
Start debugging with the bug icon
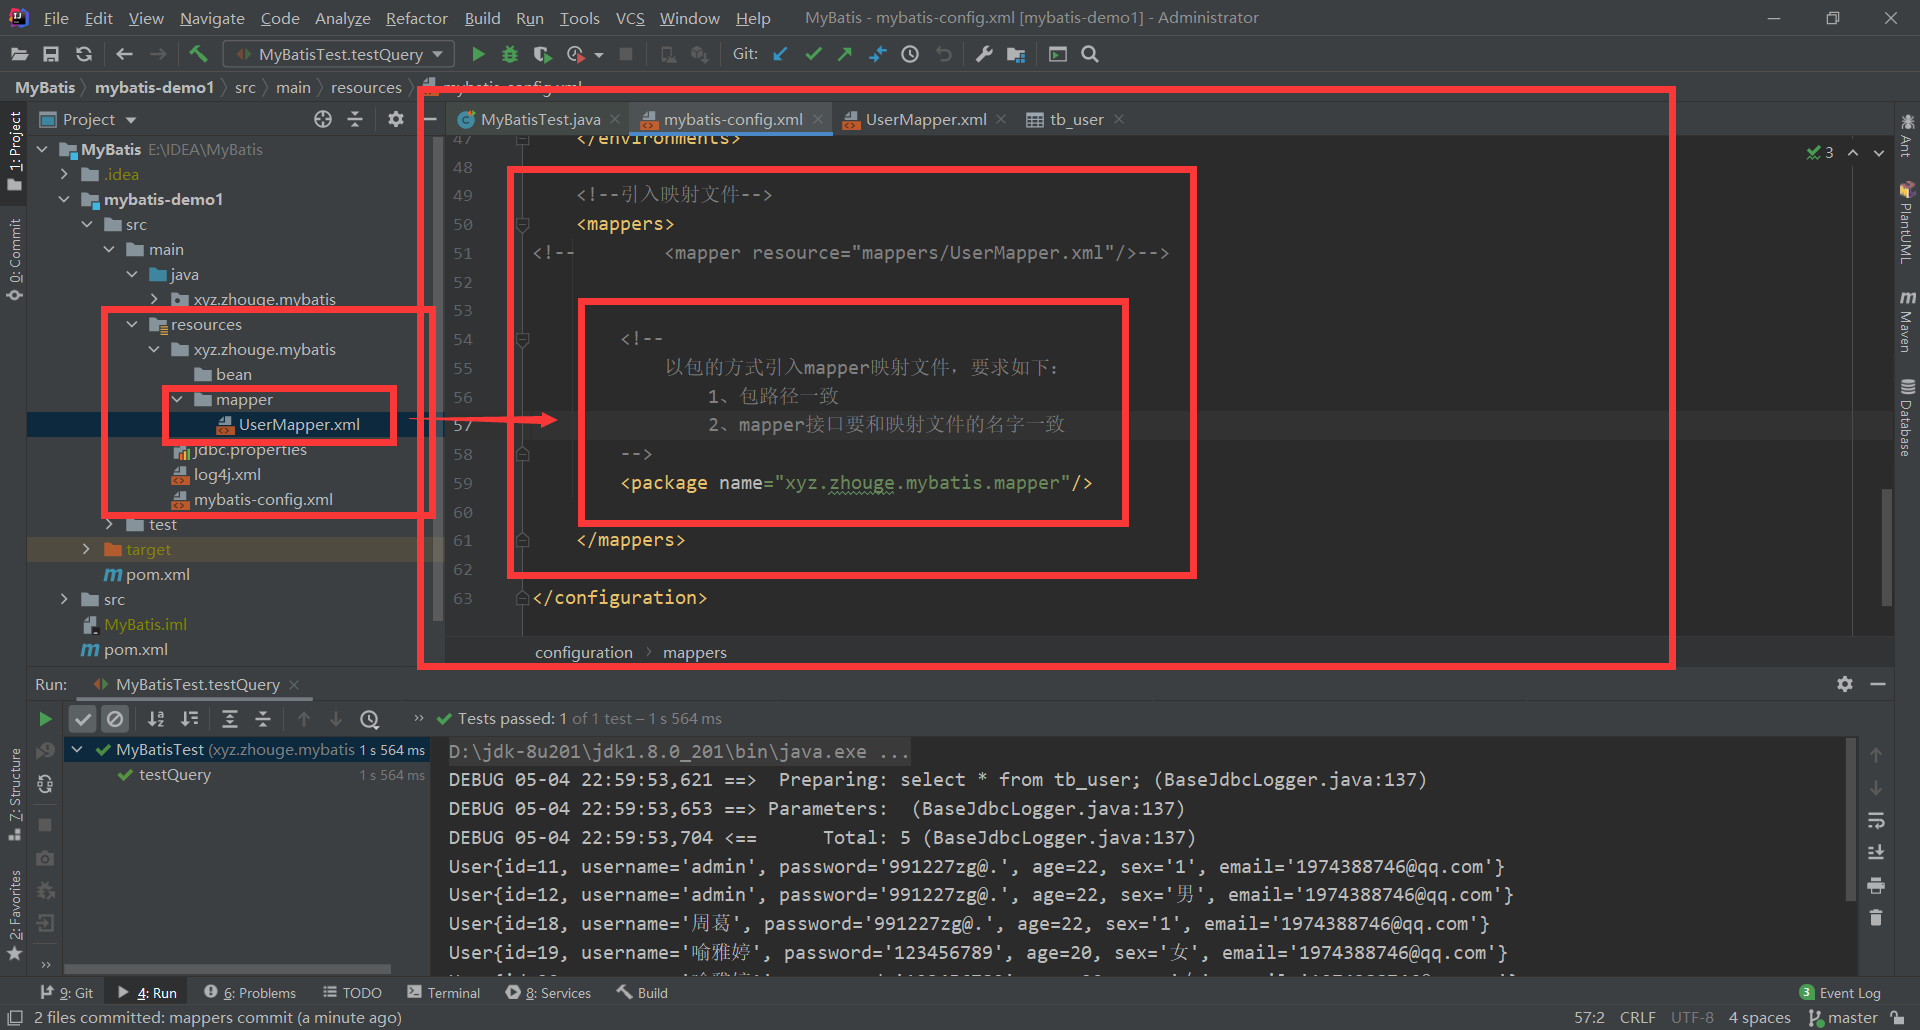pyautogui.click(x=510, y=54)
